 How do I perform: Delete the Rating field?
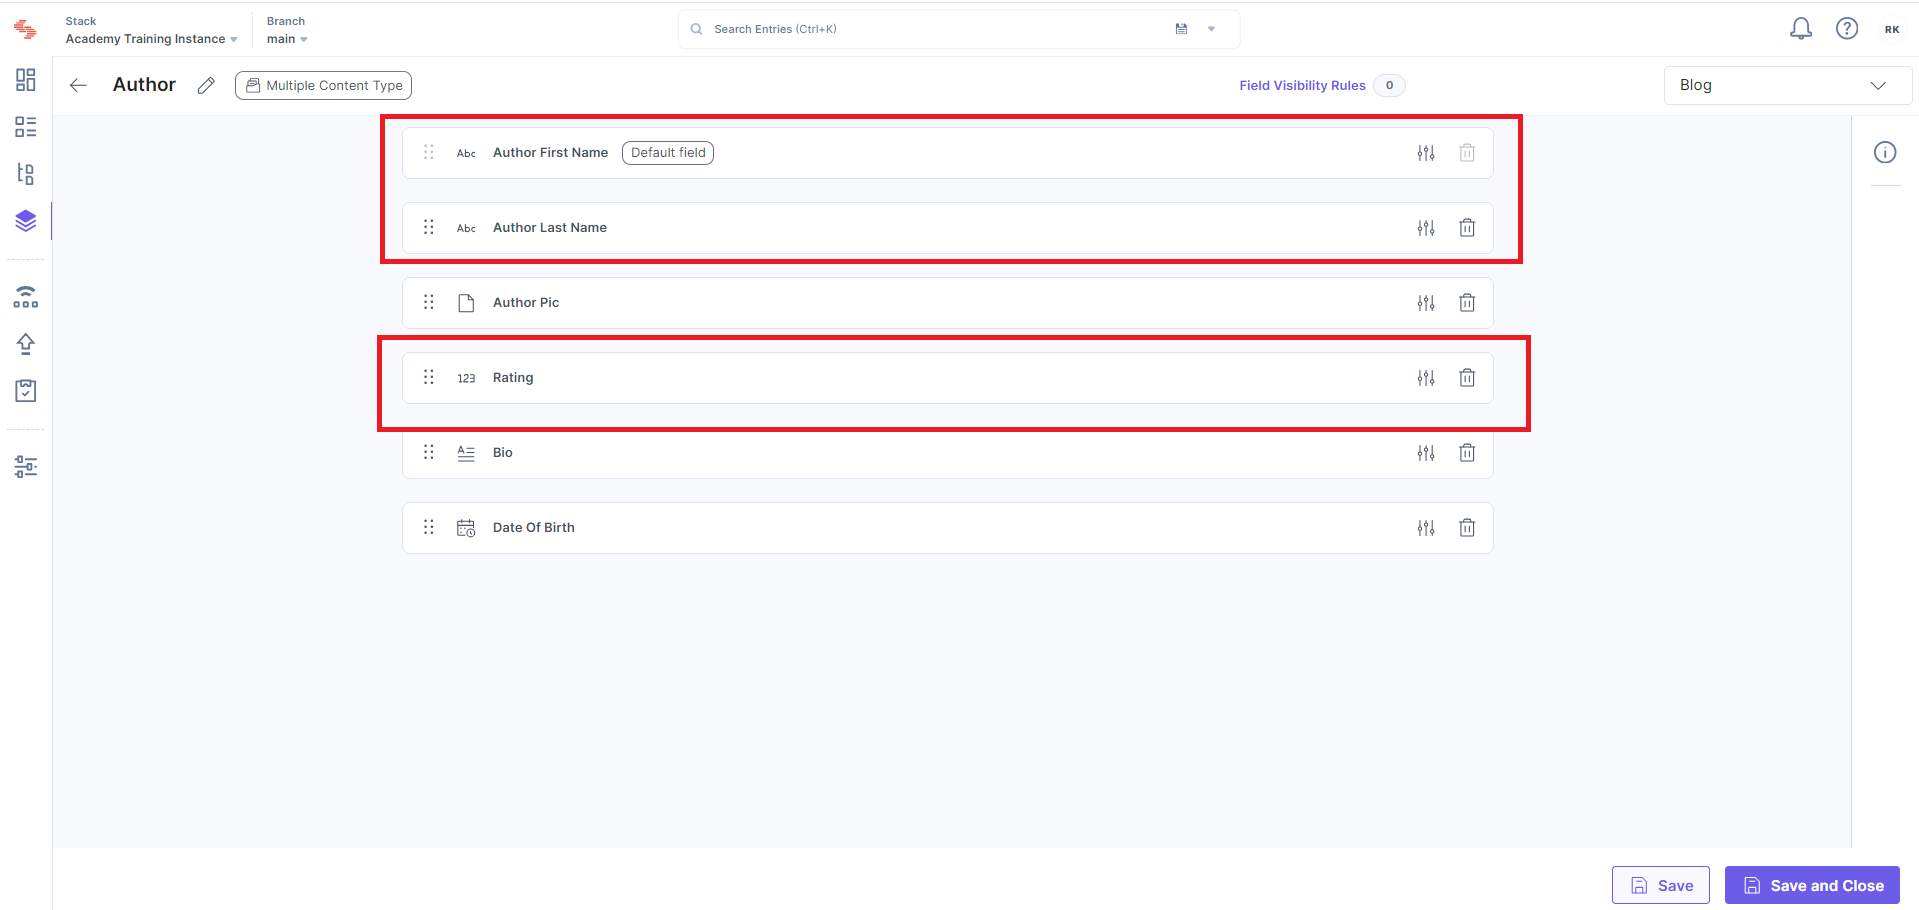[1467, 378]
